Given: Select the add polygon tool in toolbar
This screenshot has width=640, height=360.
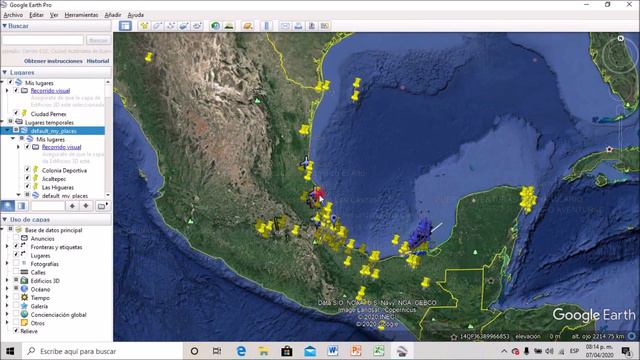Looking at the screenshot, I should pyautogui.click(x=157, y=26).
